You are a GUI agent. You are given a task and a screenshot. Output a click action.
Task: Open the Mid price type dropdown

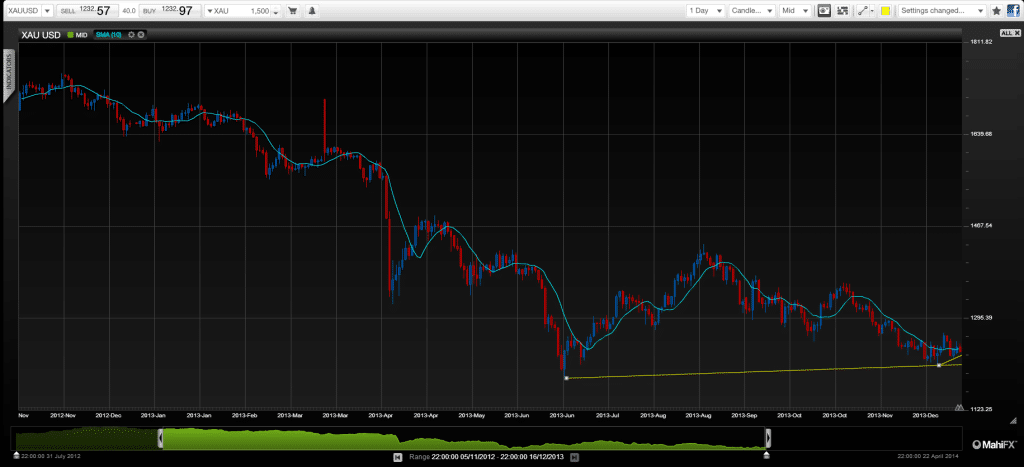tap(795, 10)
